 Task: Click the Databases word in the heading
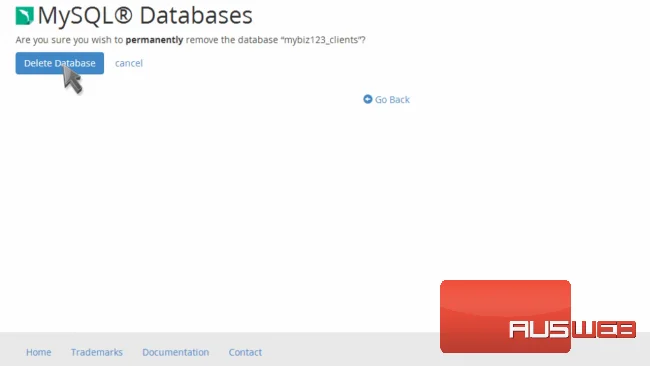[196, 16]
